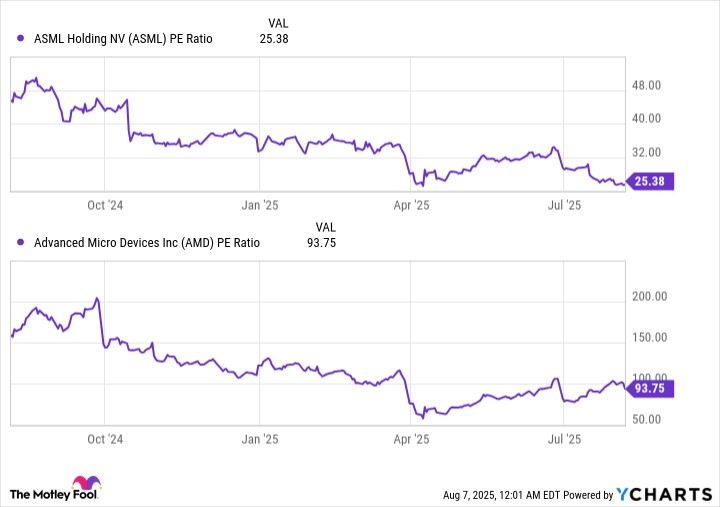
Task: Click the 25.38 value in ASML legend
Action: (273, 39)
